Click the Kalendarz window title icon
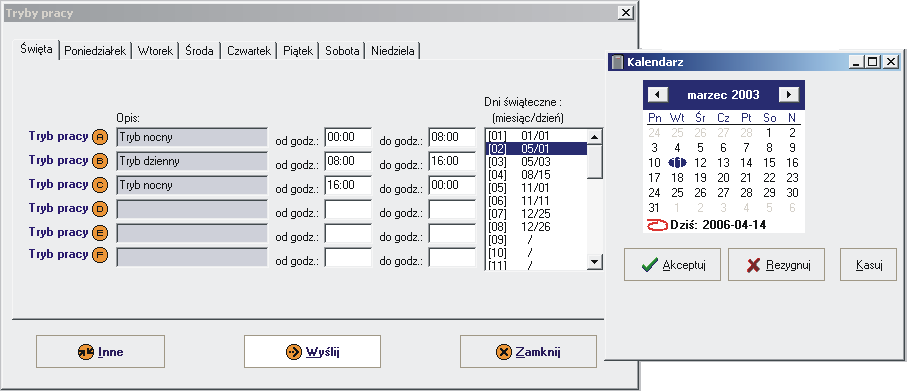 click(618, 62)
